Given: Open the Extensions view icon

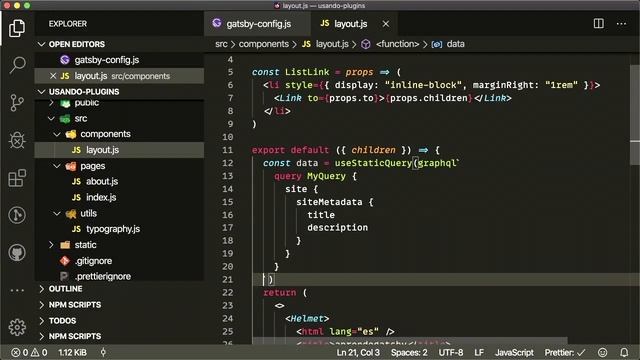Looking at the screenshot, I should pos(17,178).
